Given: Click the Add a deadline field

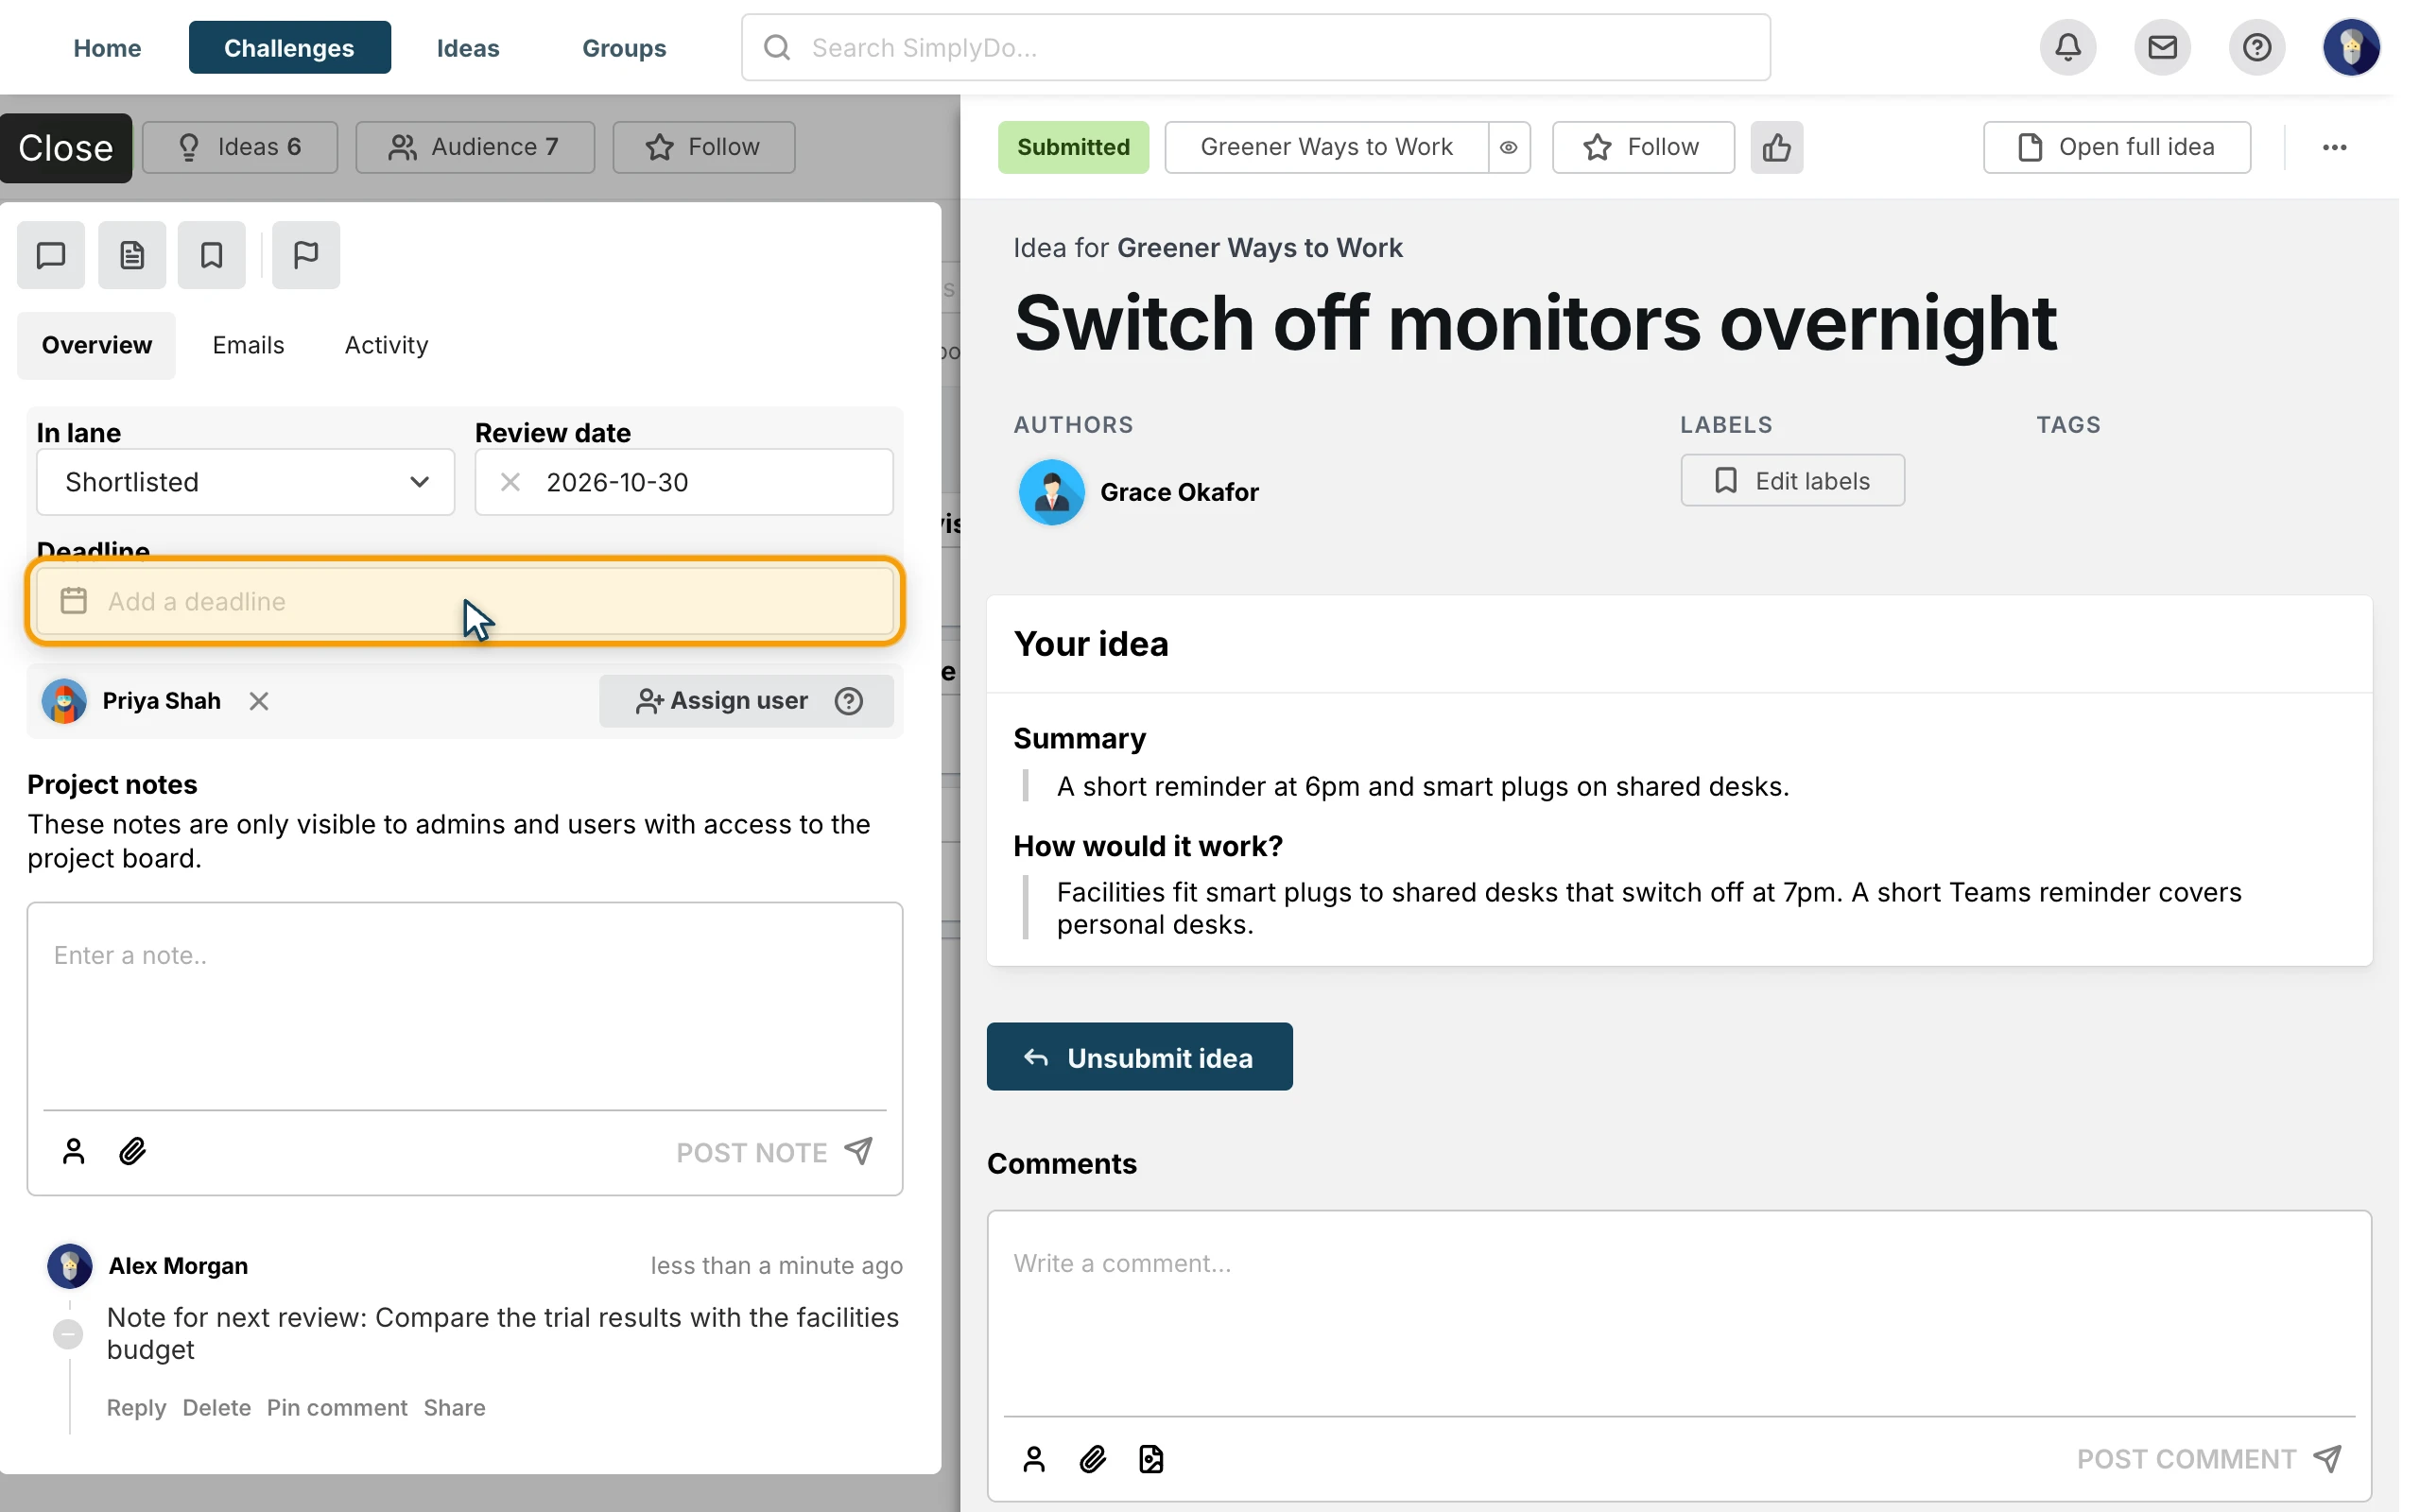Looking at the screenshot, I should (x=465, y=601).
